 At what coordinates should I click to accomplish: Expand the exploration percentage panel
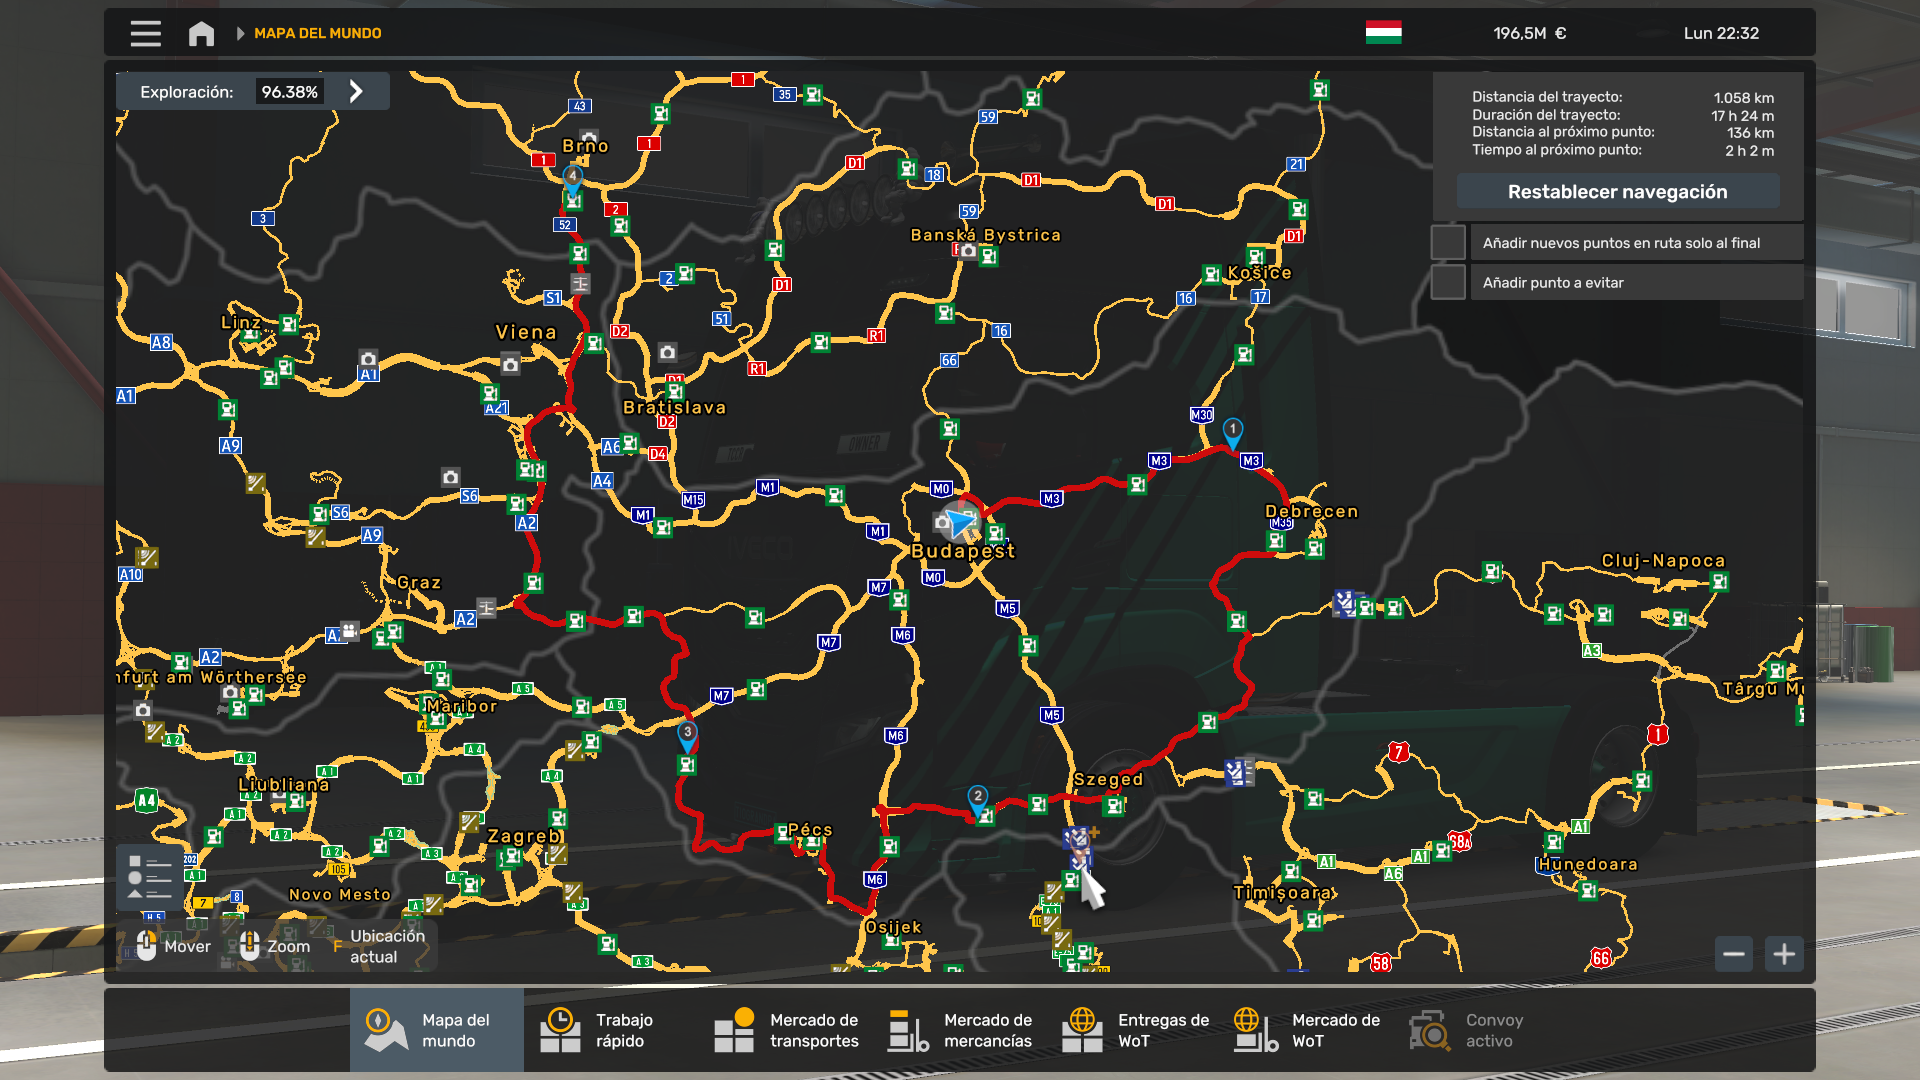356,91
